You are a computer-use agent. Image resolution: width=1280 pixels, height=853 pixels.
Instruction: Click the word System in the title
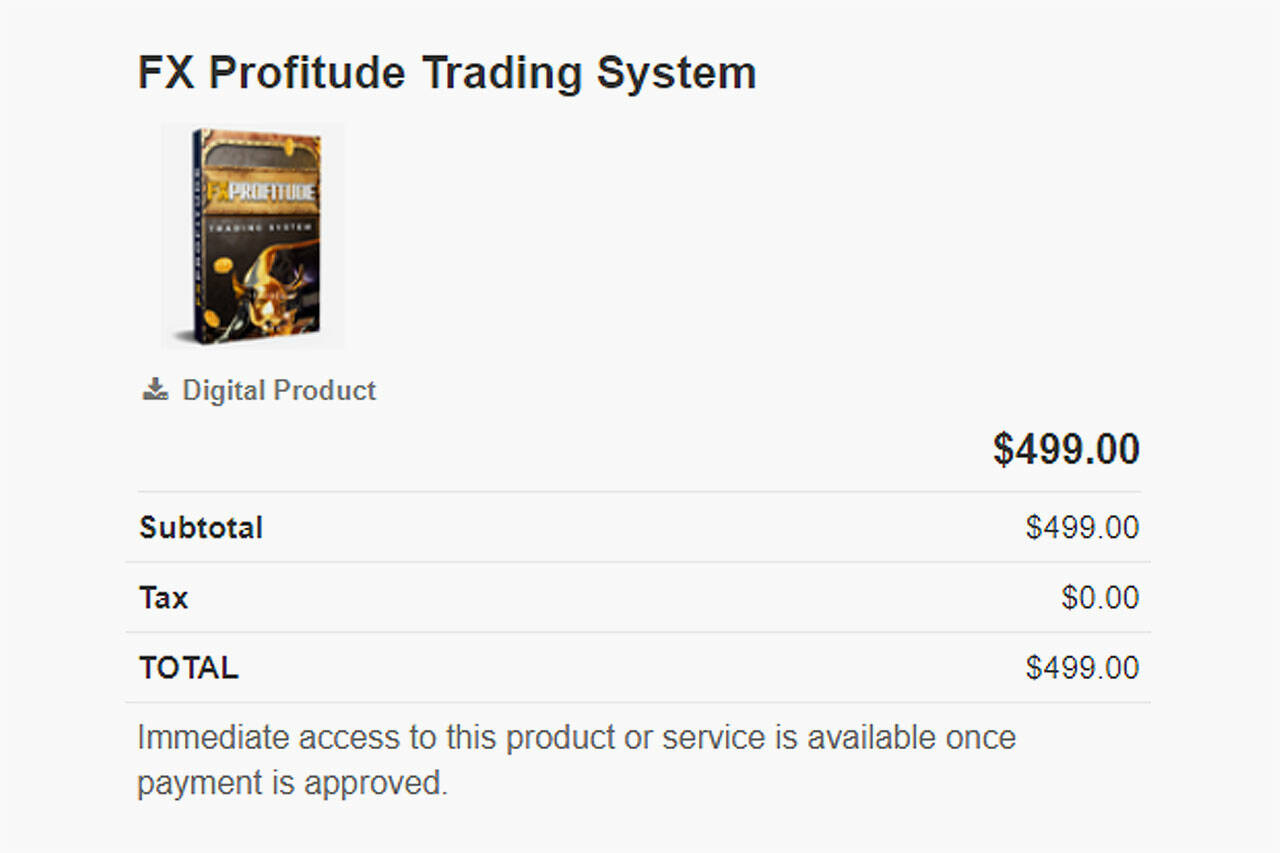point(676,73)
